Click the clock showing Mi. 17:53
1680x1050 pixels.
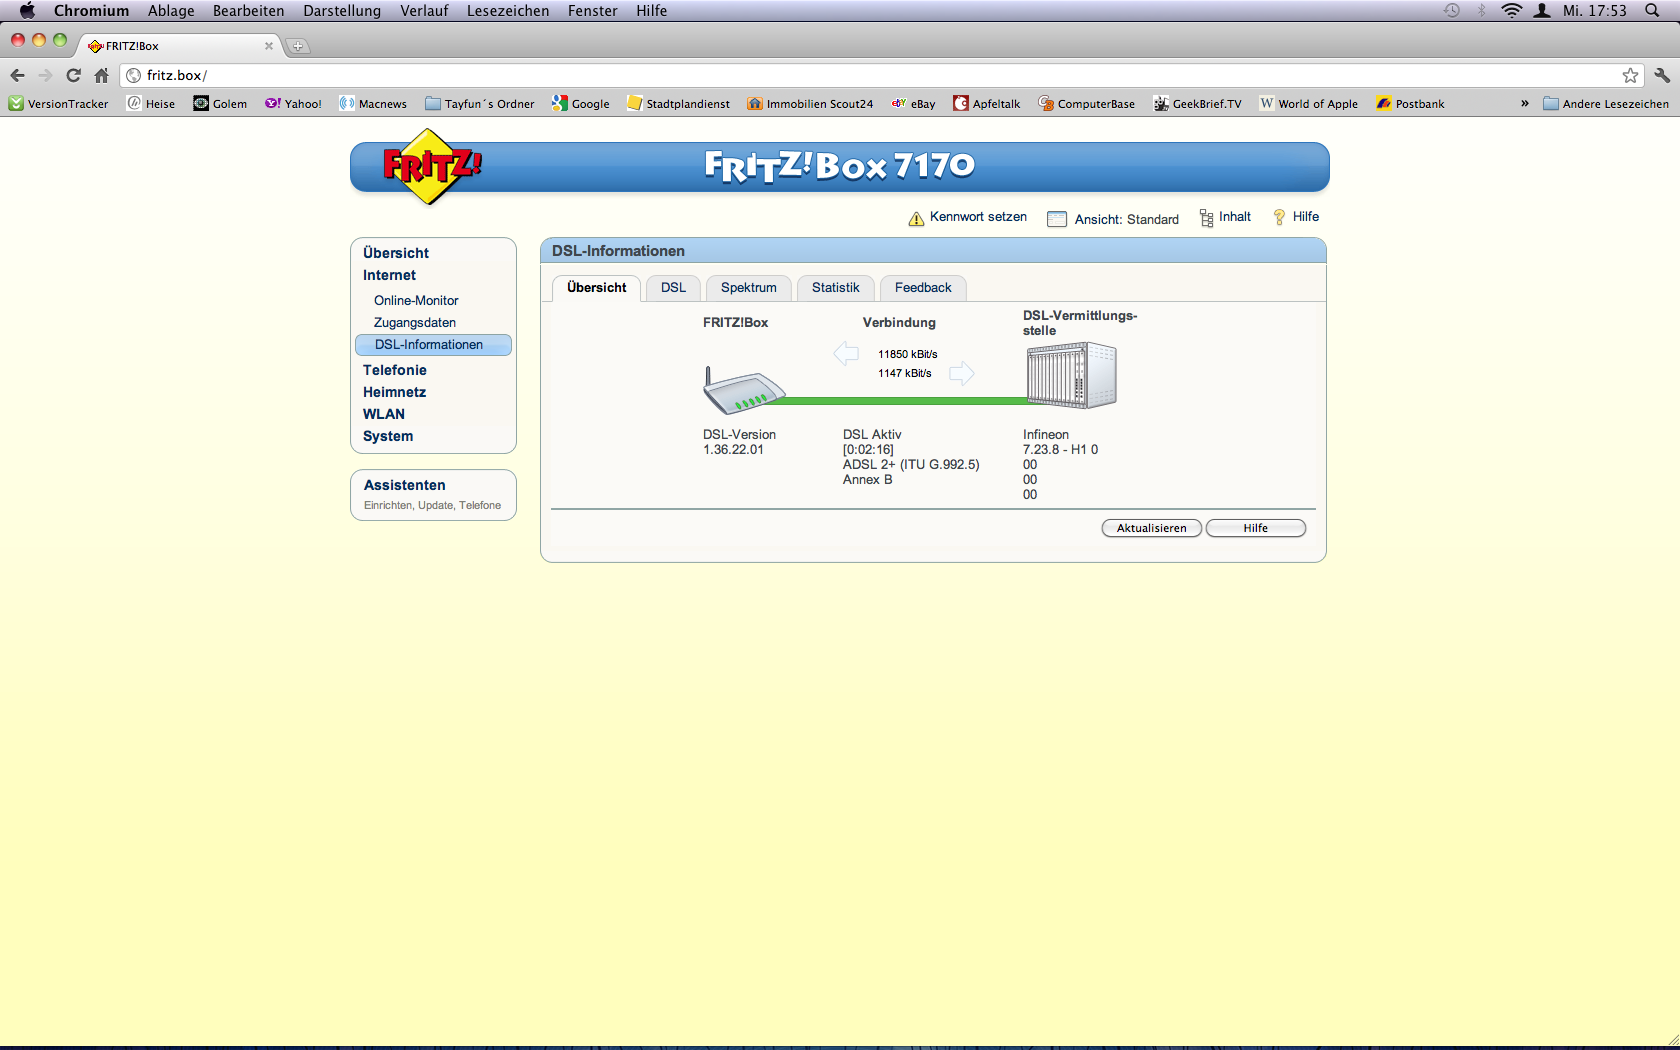[1595, 11]
